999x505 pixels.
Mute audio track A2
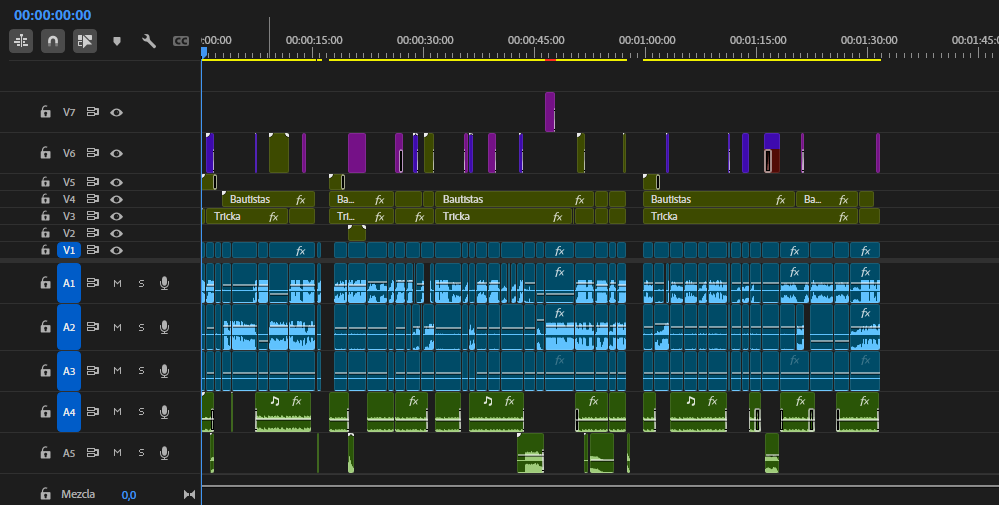tap(117, 327)
